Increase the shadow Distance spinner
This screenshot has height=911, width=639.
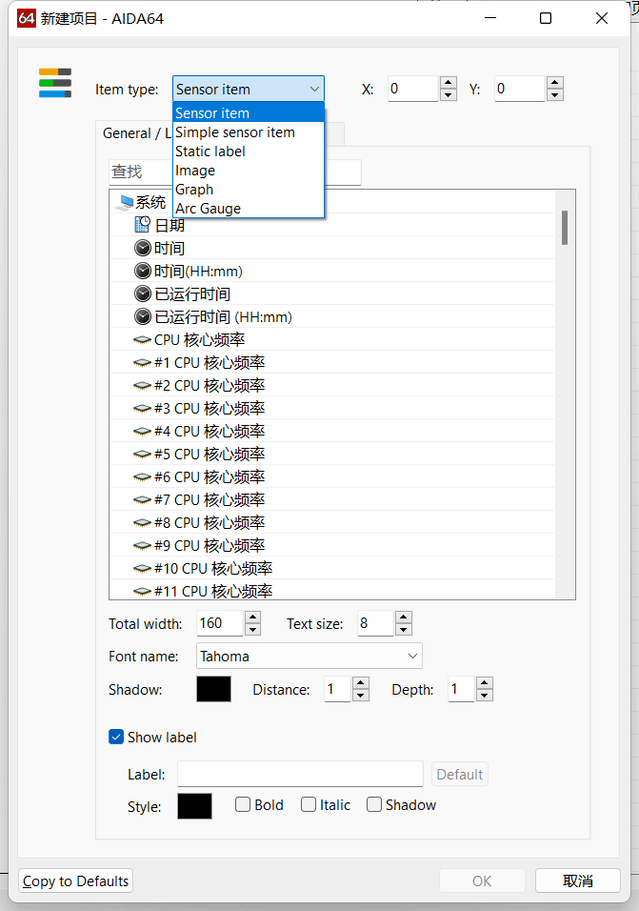[361, 683]
